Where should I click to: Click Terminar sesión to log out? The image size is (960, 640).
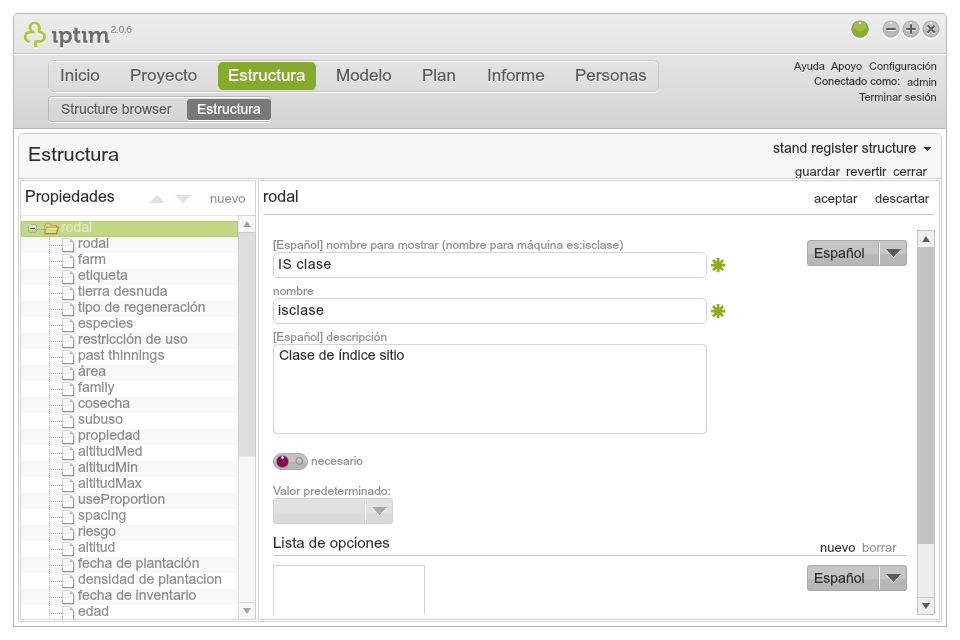point(898,97)
